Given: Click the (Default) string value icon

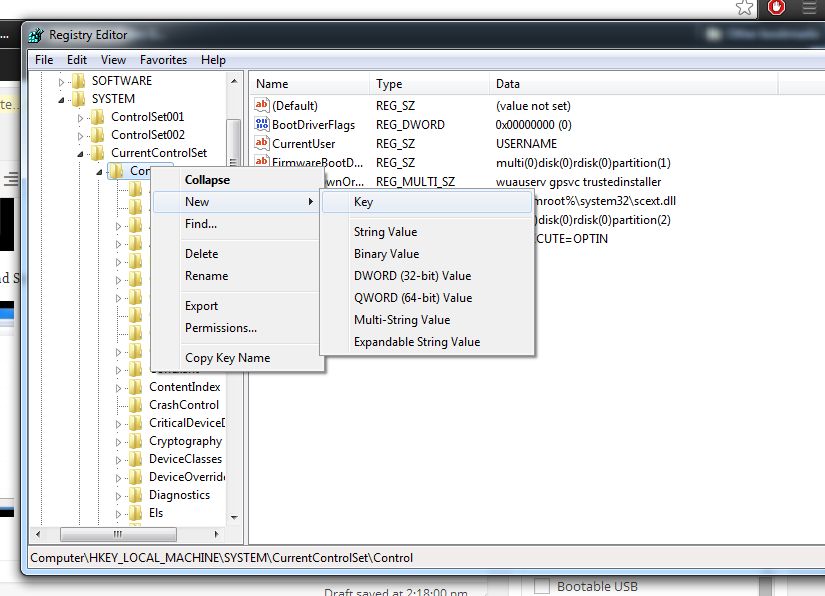Looking at the screenshot, I should (261, 105).
